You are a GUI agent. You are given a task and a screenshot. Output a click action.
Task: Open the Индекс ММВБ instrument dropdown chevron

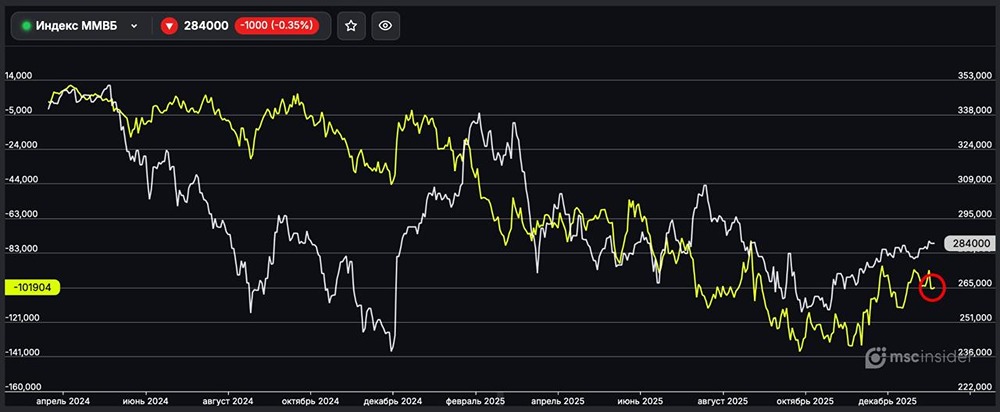pos(134,26)
